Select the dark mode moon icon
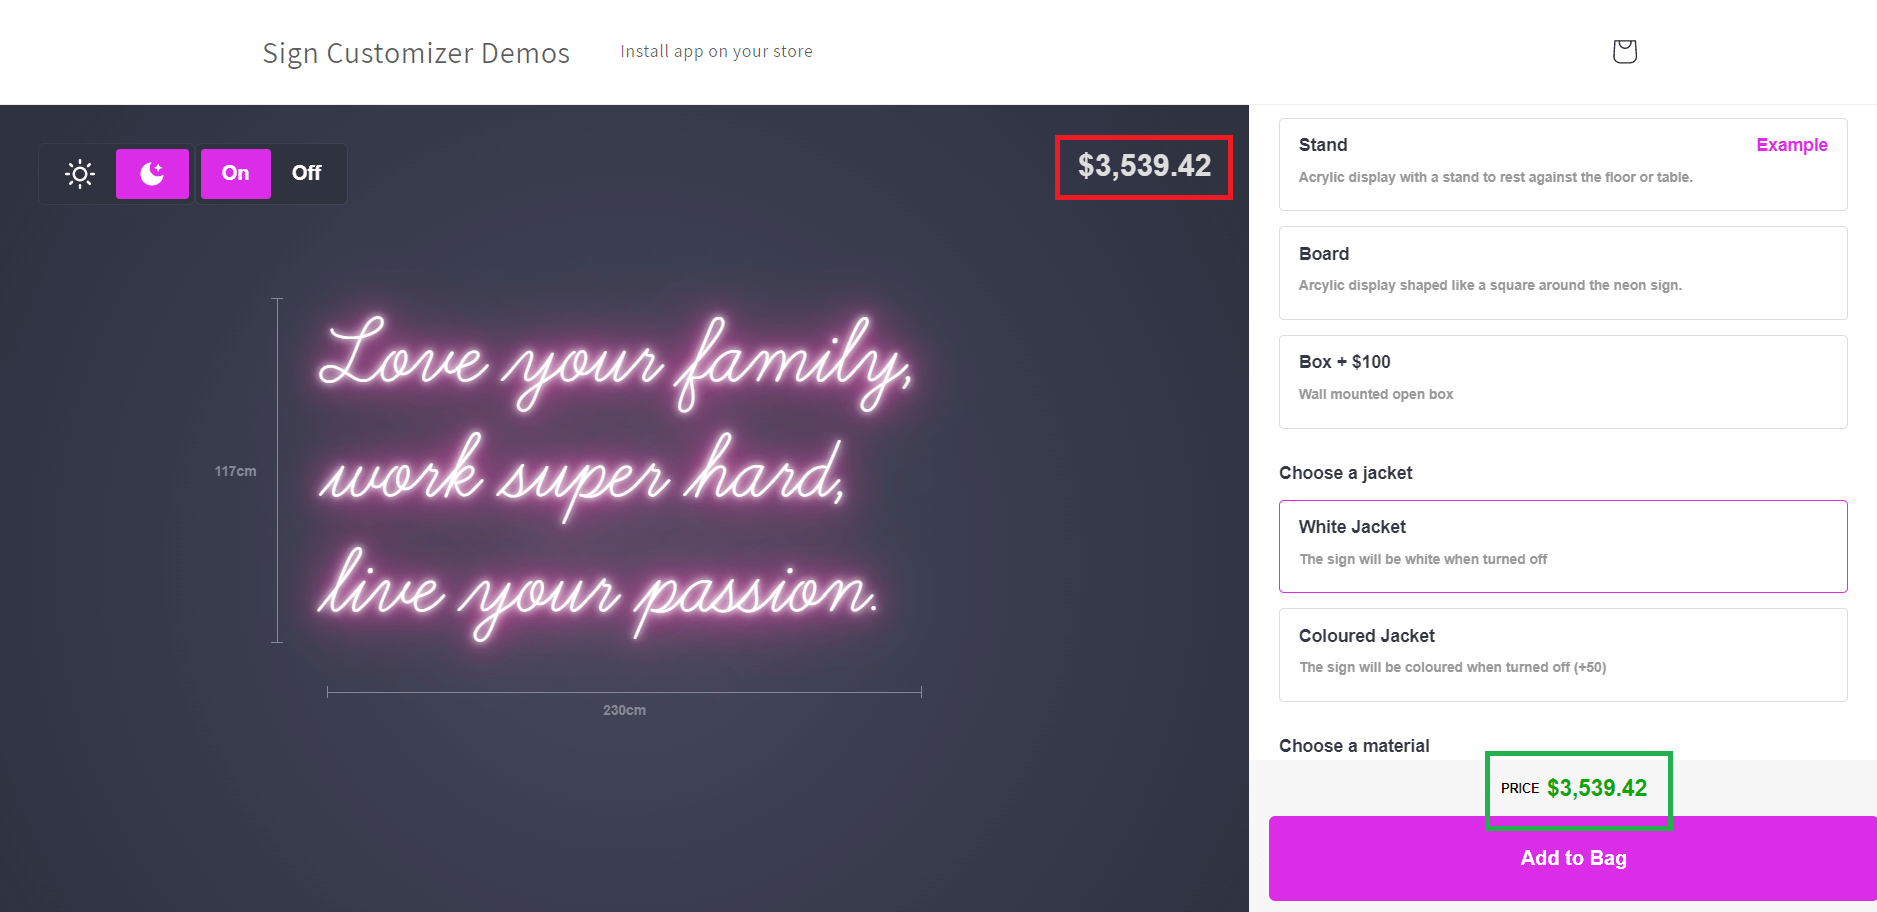This screenshot has height=912, width=1877. click(x=152, y=174)
